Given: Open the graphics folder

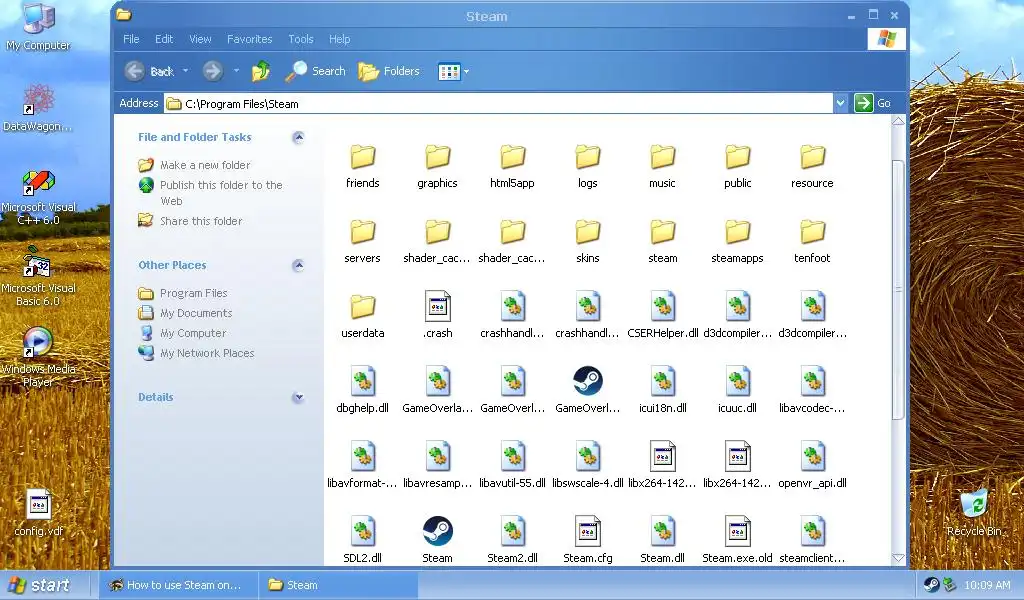Looking at the screenshot, I should pyautogui.click(x=438, y=166).
